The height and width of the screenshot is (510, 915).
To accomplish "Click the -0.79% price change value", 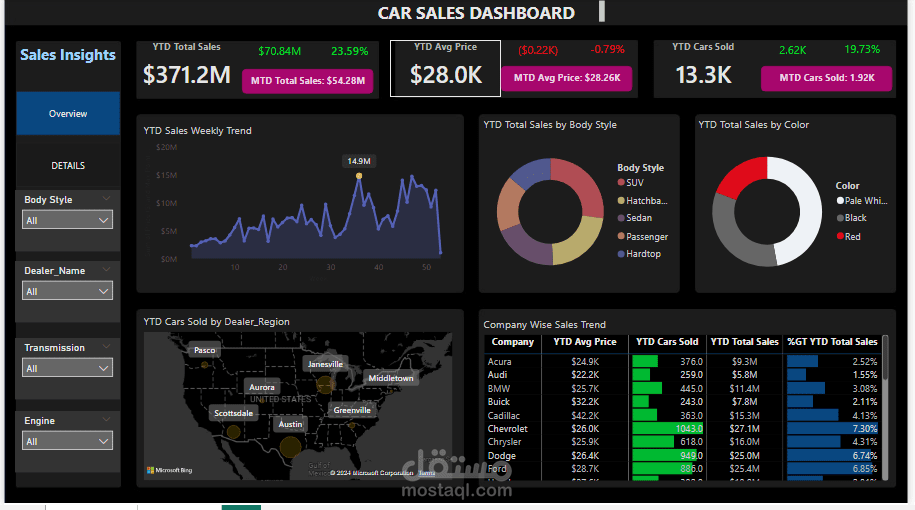I will click(607, 50).
